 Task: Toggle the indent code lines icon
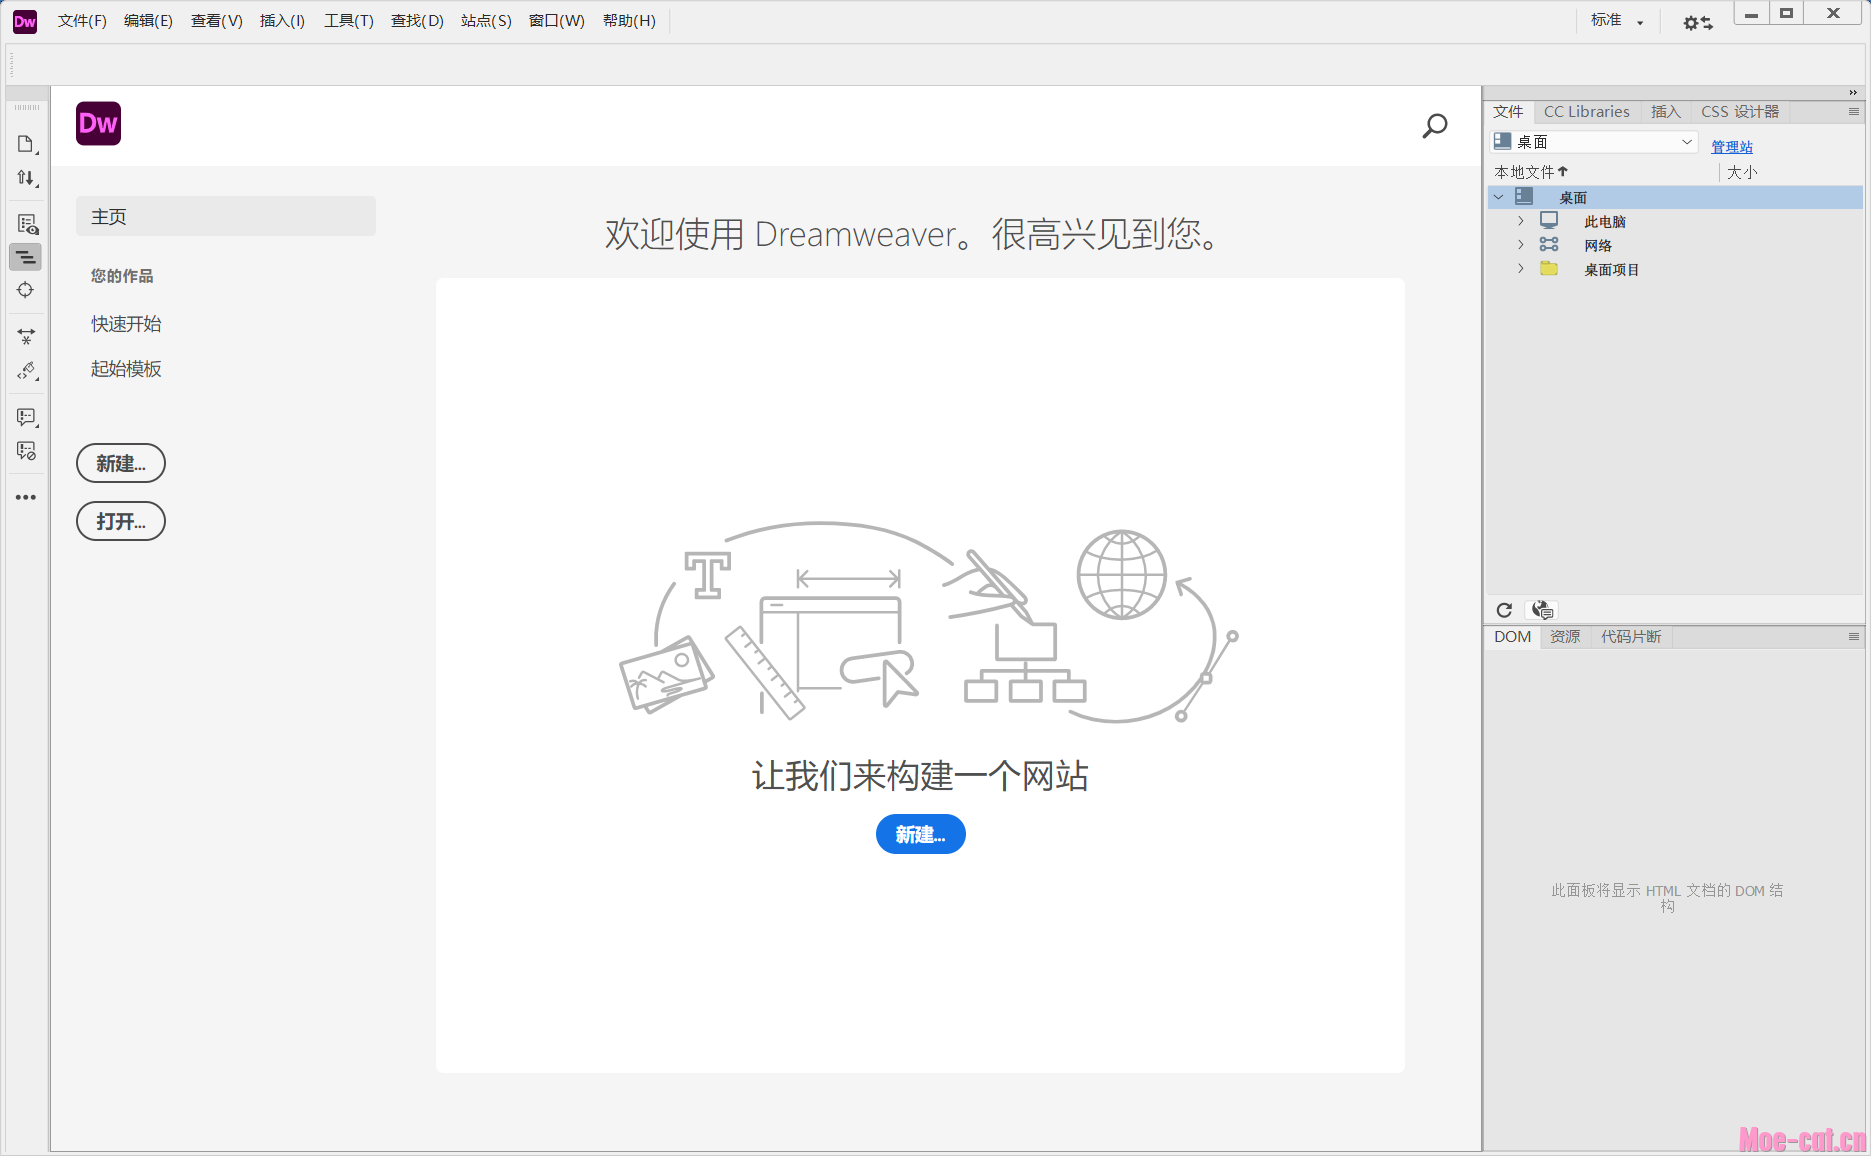(26, 257)
